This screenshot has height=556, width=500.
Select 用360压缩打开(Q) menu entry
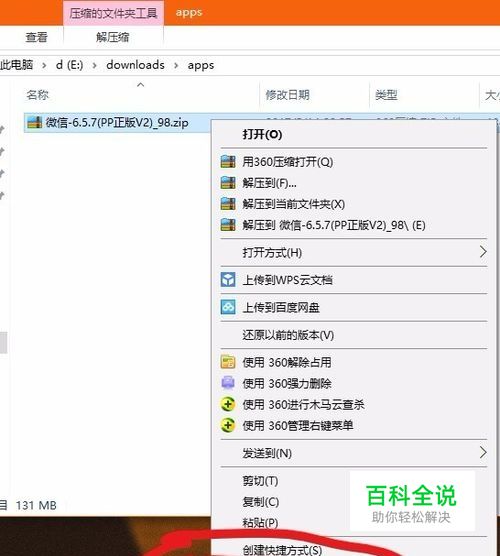pos(288,162)
